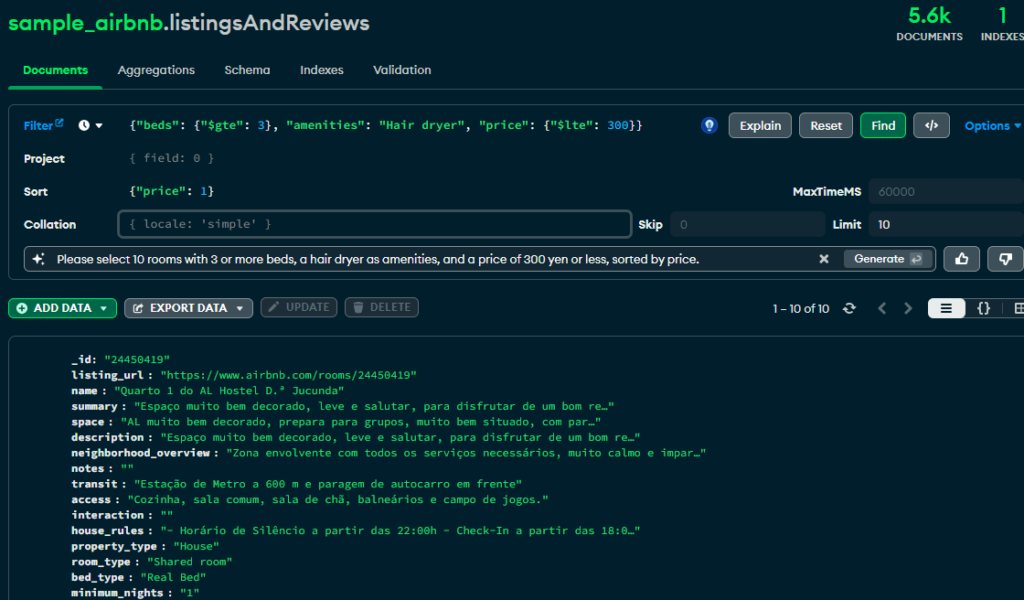Click the indexes count stat
1024x600 pixels.
pos(1002,24)
